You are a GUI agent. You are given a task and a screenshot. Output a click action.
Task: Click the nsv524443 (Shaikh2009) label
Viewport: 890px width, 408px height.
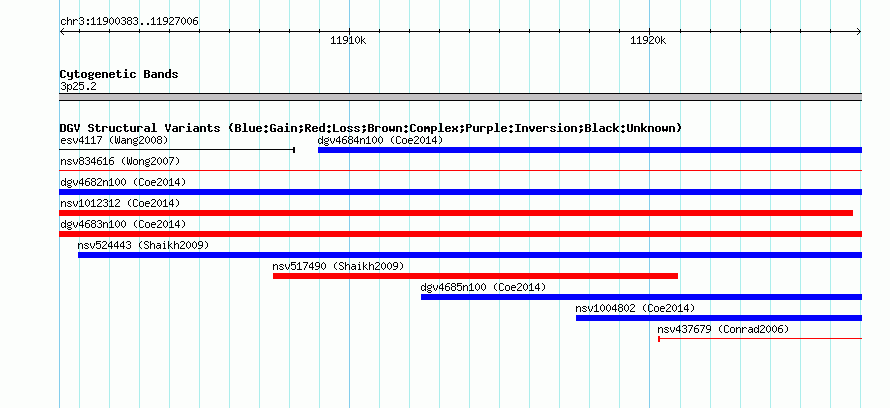point(143,245)
